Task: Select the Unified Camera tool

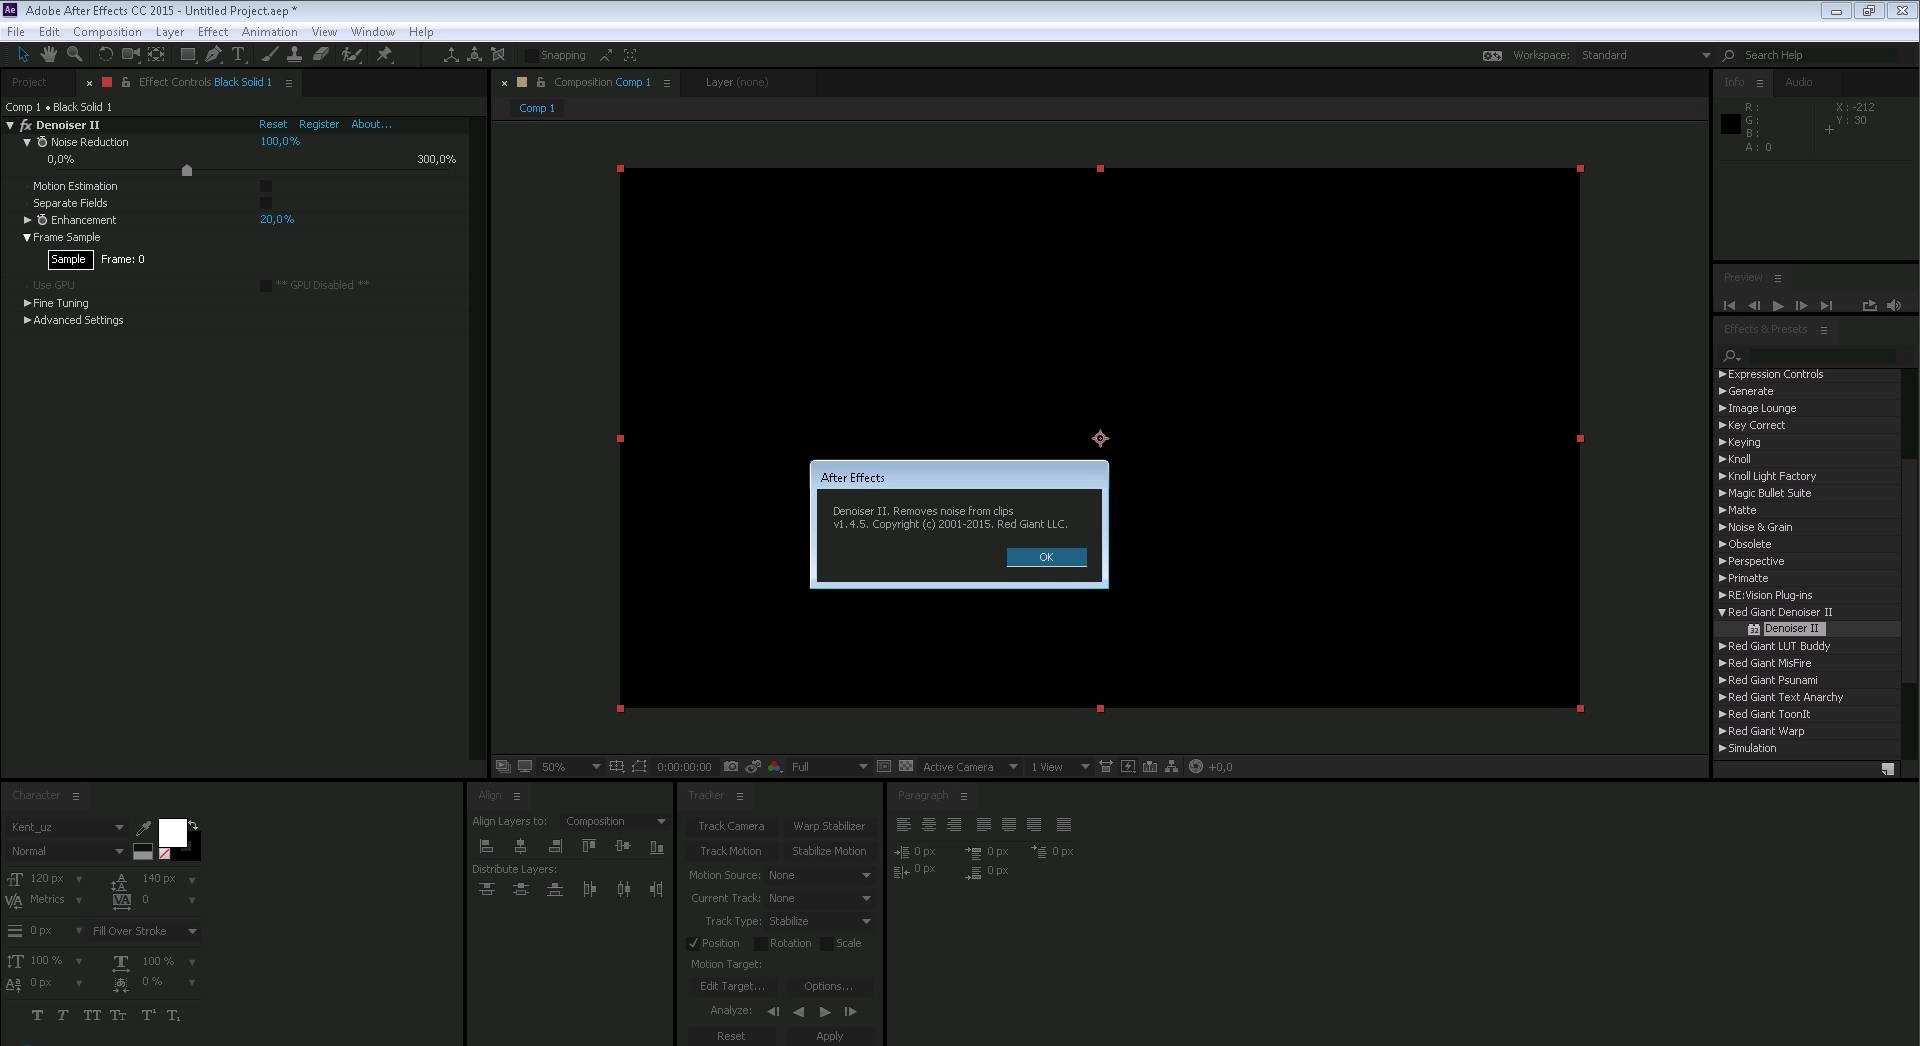Action: pos(130,55)
